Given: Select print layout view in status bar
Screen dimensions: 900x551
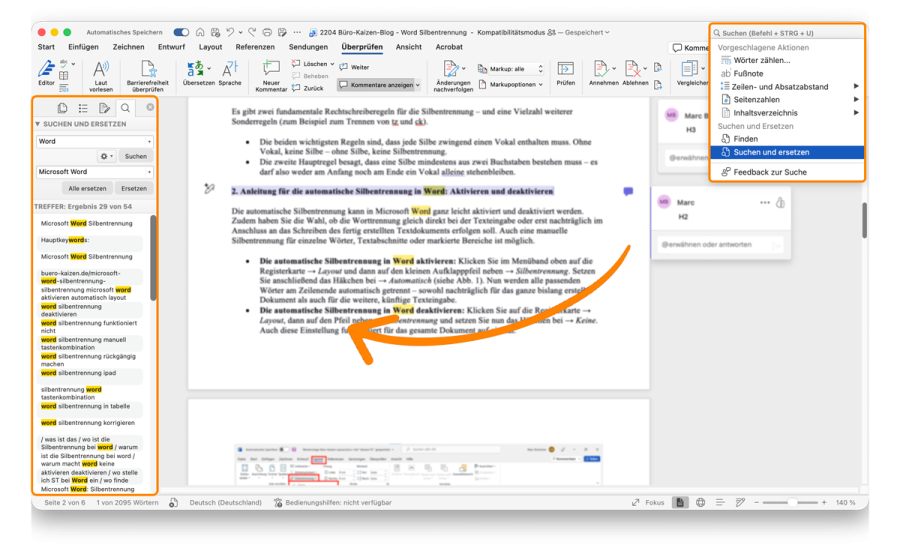Looking at the screenshot, I should pos(680,502).
